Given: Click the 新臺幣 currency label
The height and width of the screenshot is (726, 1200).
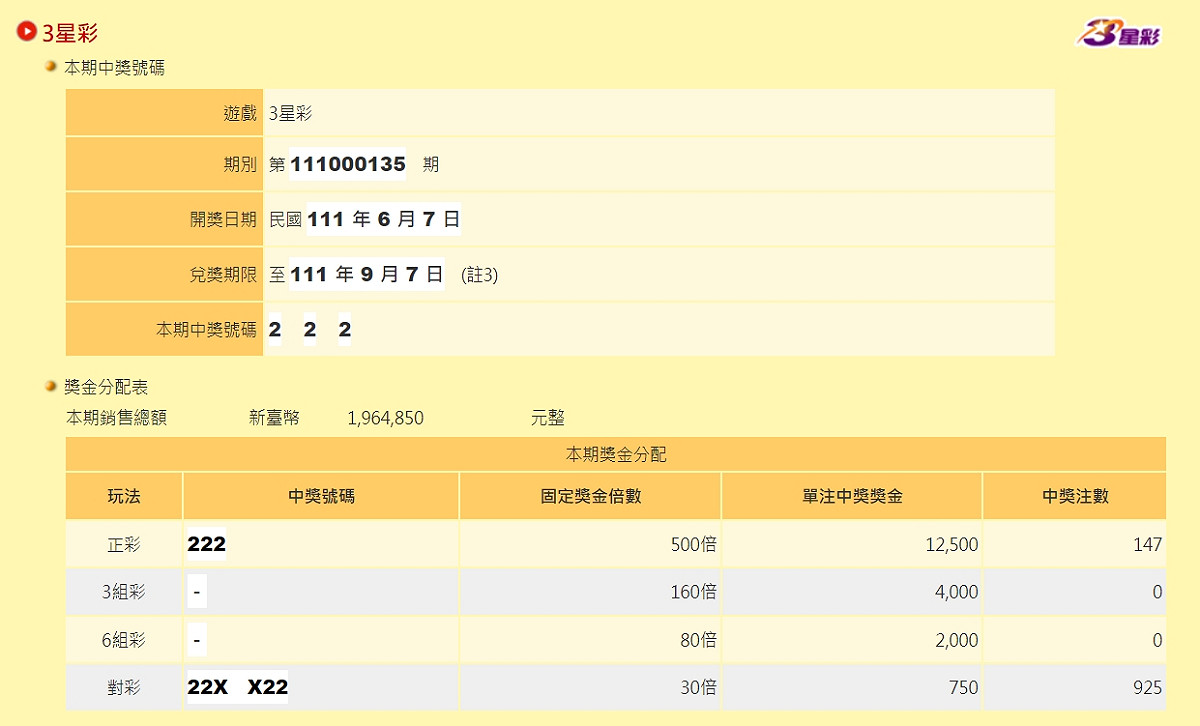Looking at the screenshot, I should pyautogui.click(x=274, y=418).
